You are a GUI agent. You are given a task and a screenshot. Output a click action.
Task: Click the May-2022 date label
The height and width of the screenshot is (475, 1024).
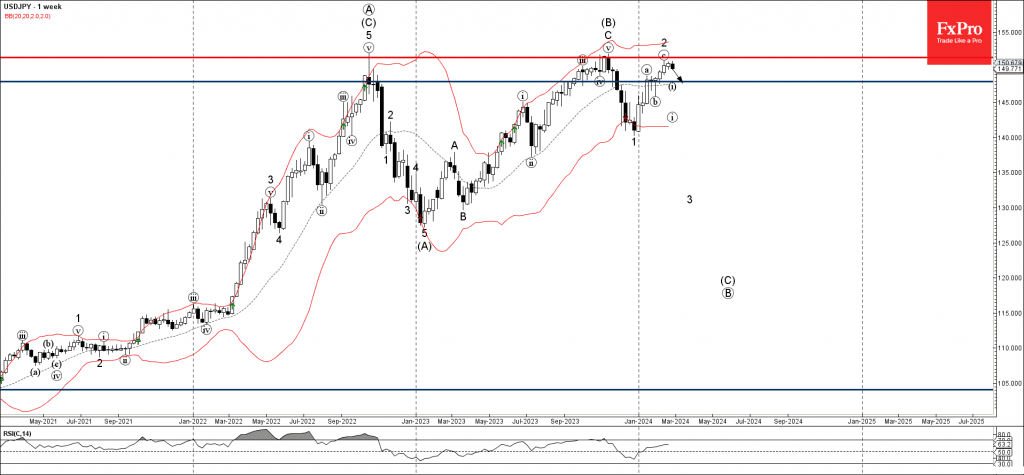[x=266, y=421]
